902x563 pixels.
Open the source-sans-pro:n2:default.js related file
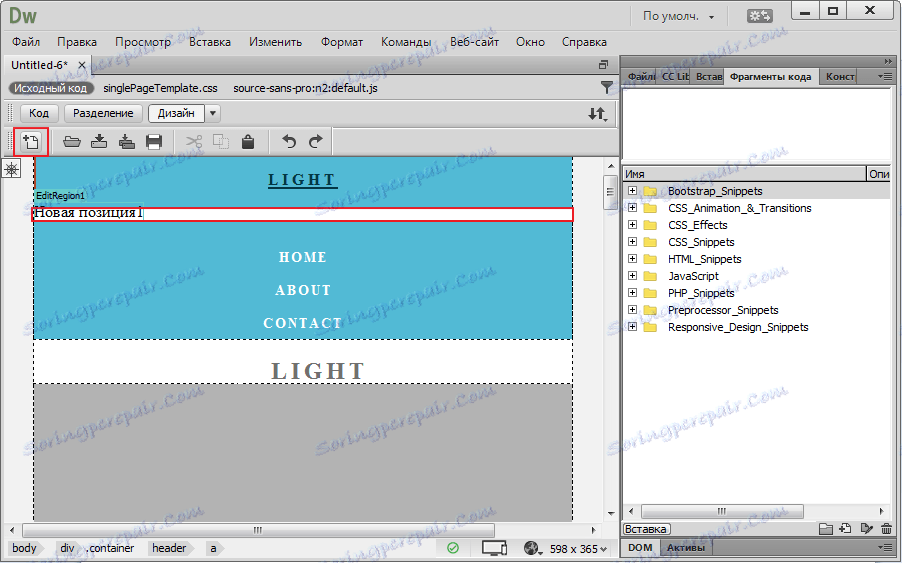(305, 88)
